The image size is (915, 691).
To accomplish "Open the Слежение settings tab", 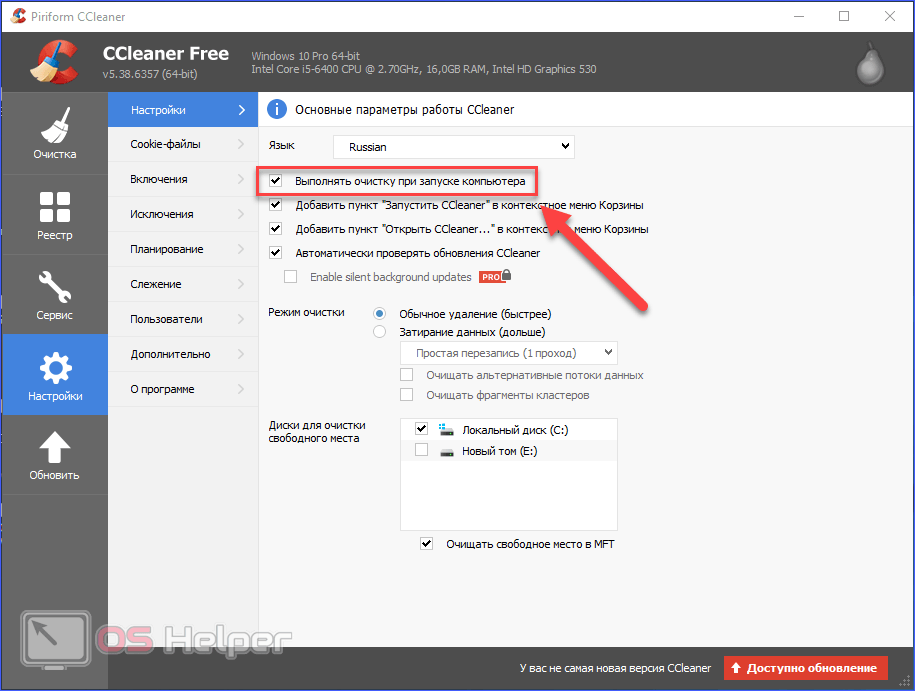I will coord(183,284).
